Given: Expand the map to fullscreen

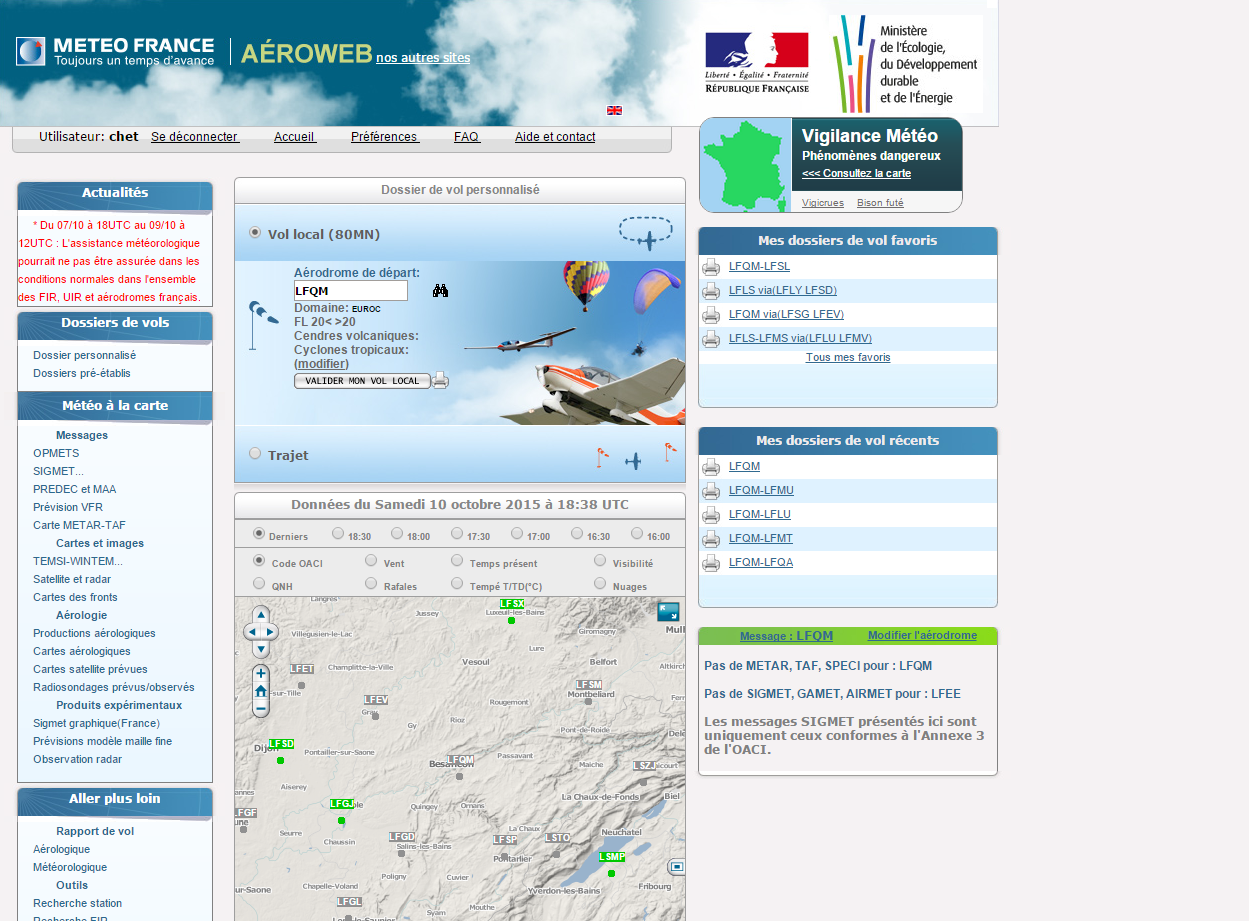Looking at the screenshot, I should pyautogui.click(x=668, y=612).
